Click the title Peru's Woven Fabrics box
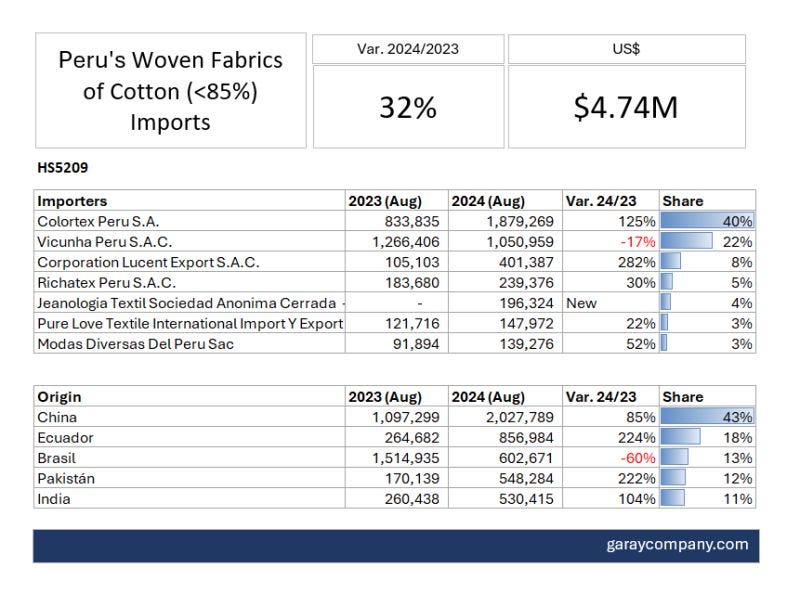 170,91
